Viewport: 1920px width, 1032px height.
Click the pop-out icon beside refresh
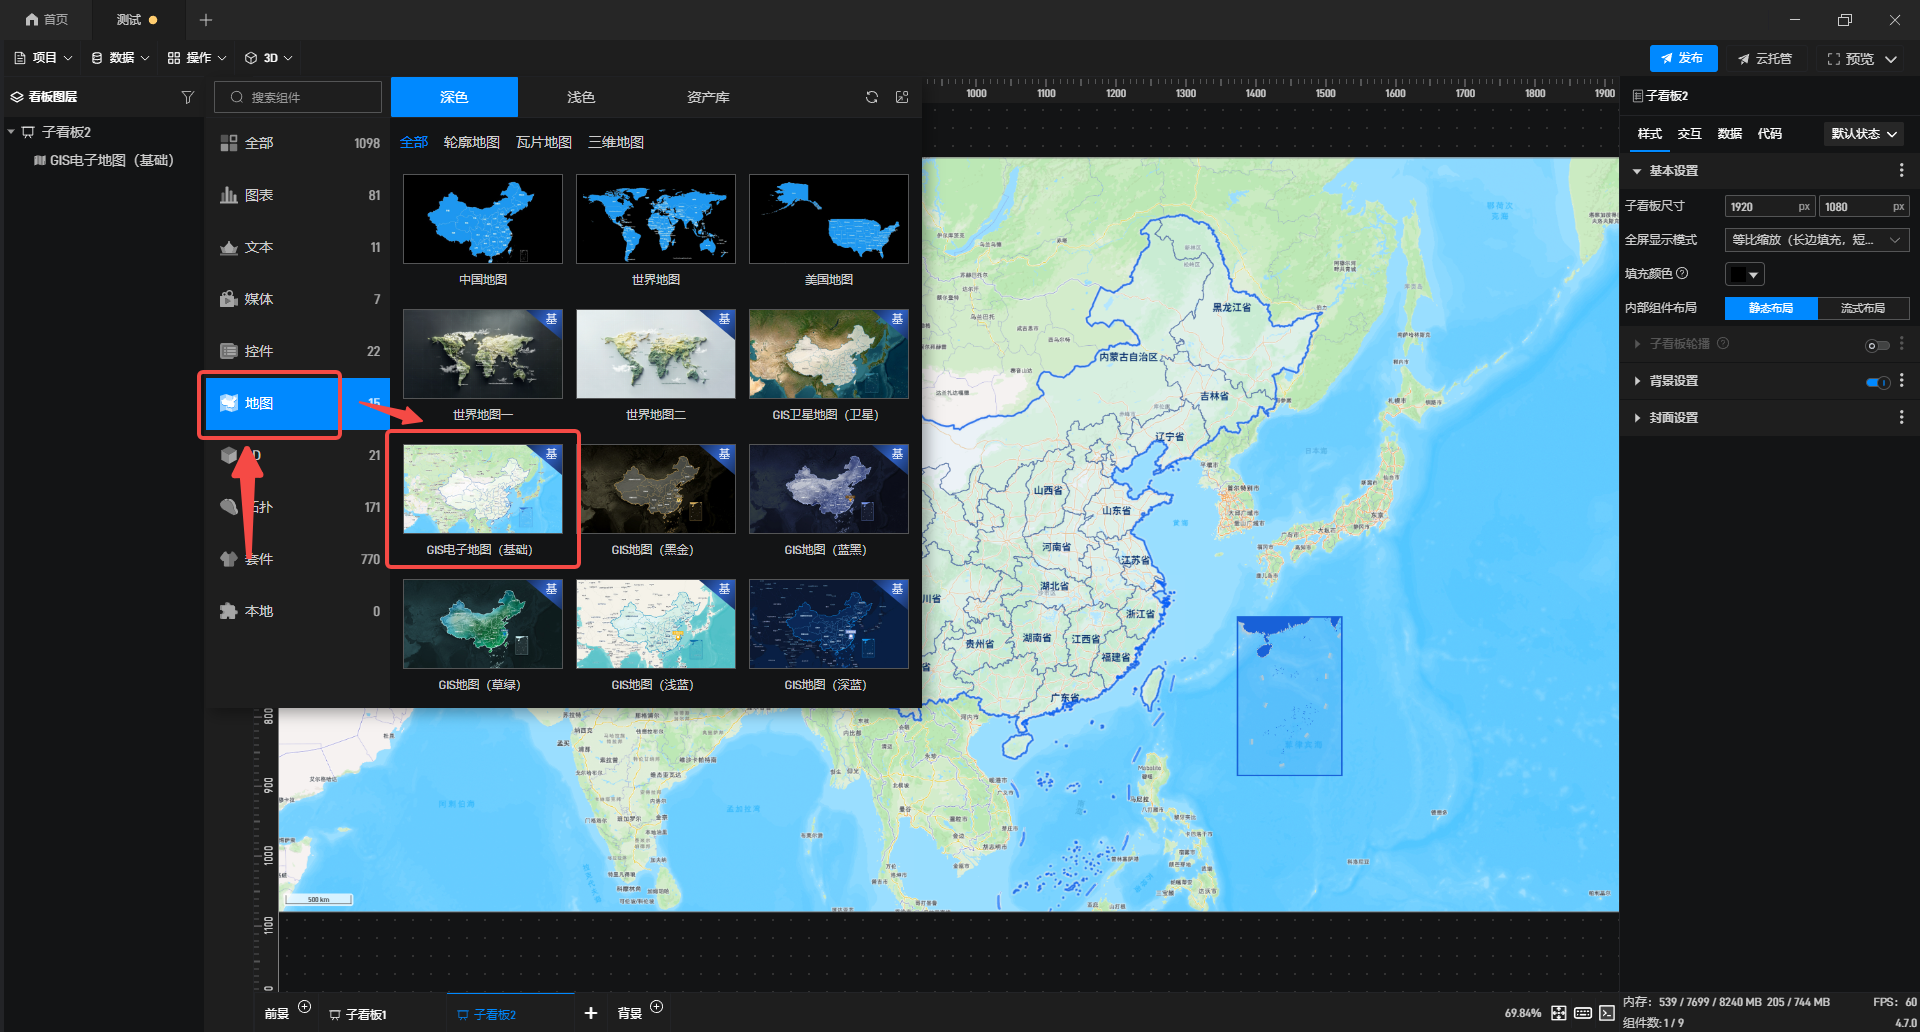(x=902, y=97)
